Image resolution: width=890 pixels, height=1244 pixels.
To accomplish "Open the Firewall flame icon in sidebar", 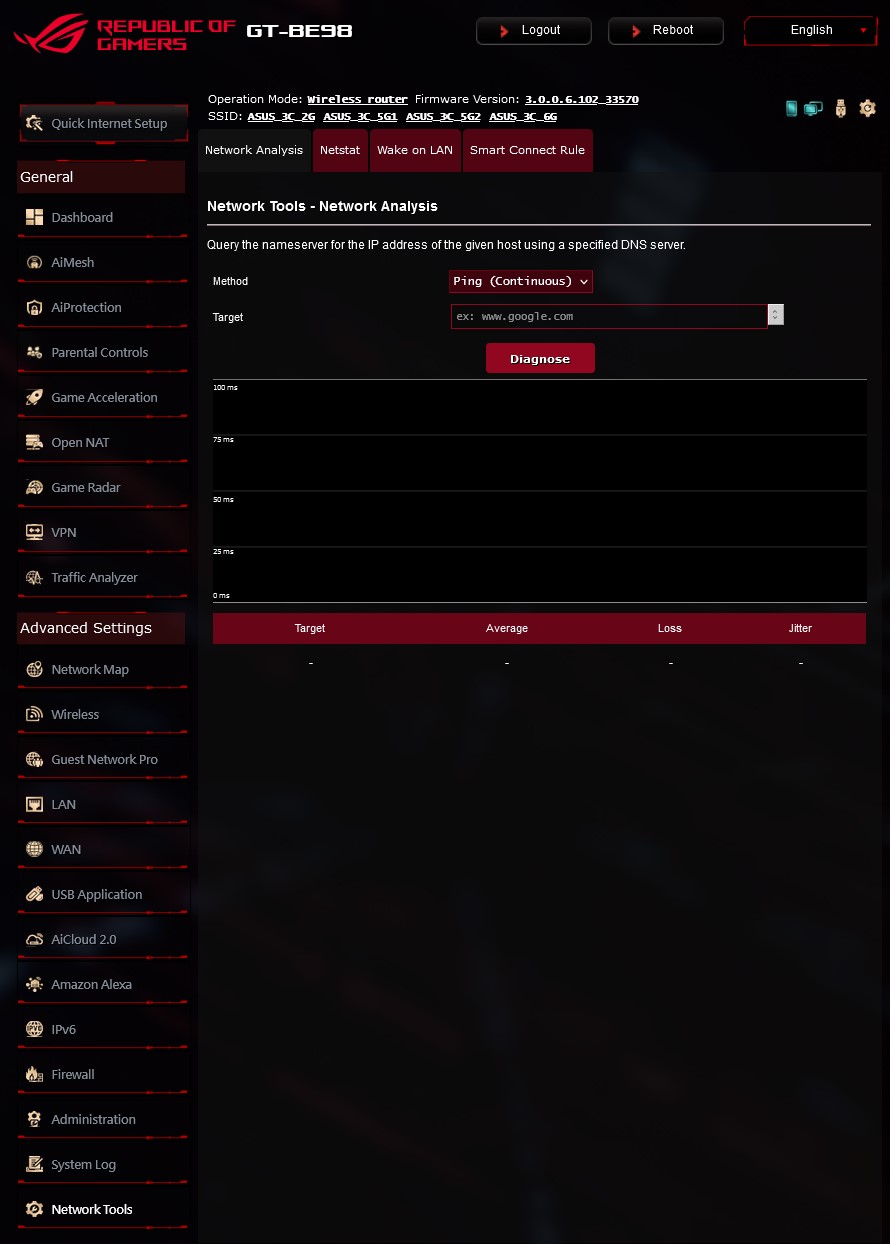I will [x=34, y=1074].
